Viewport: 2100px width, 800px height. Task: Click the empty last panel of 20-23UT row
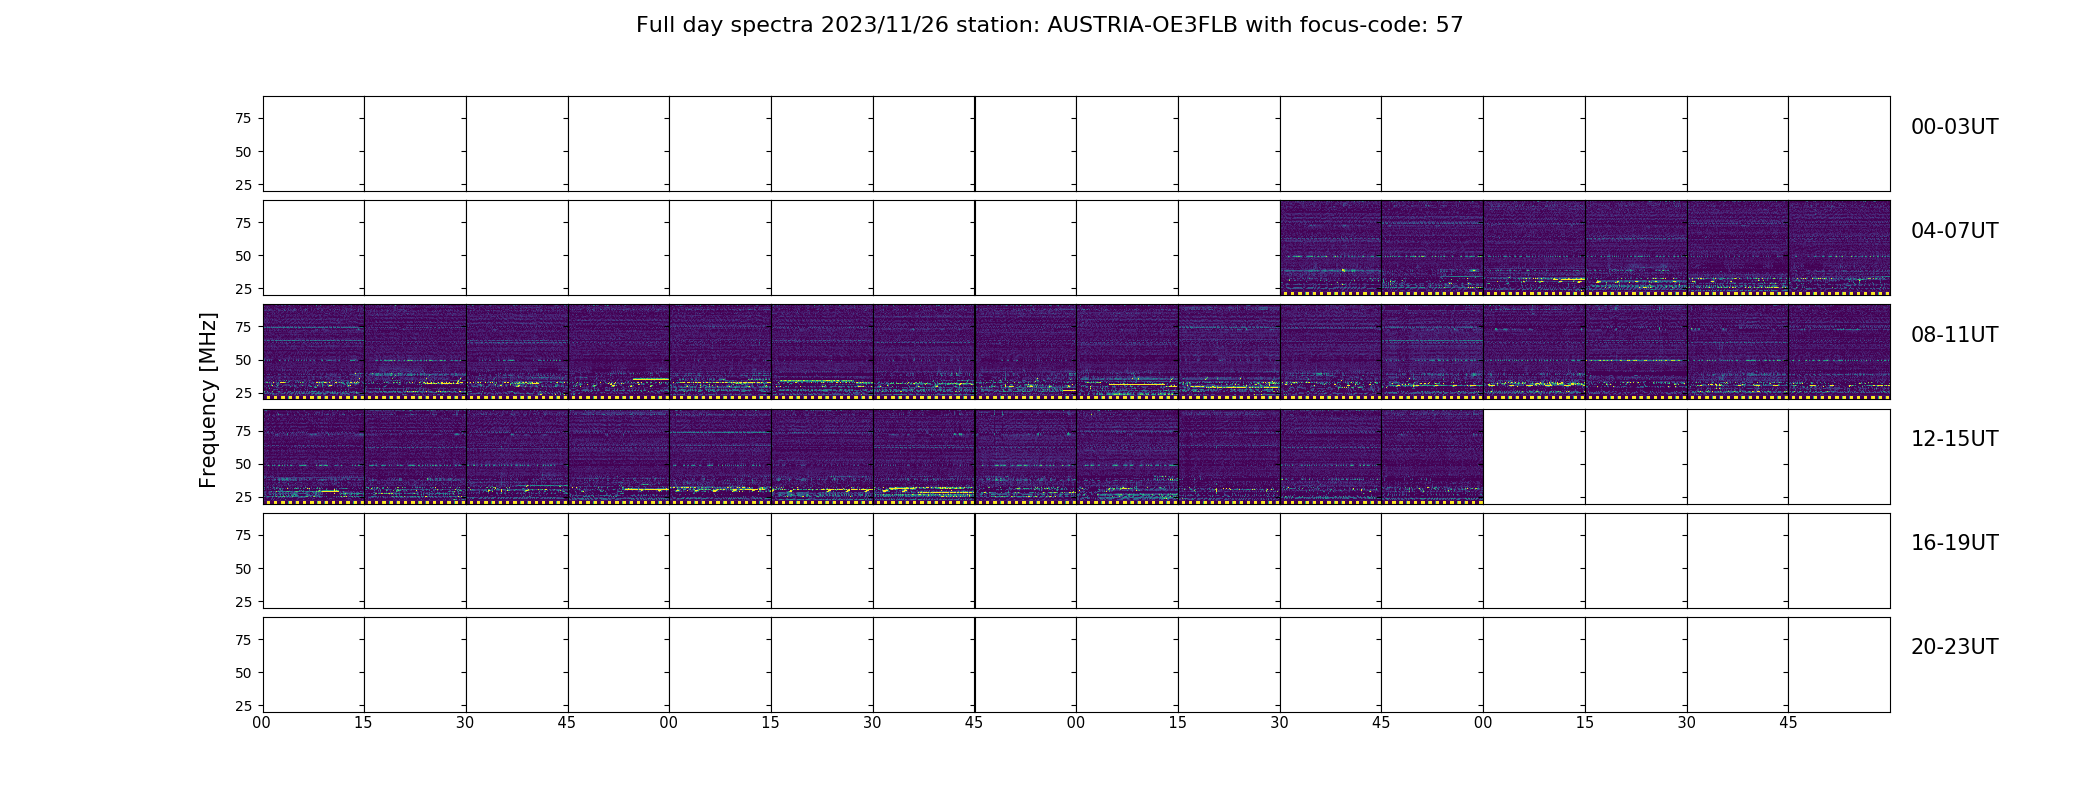(x=1839, y=665)
